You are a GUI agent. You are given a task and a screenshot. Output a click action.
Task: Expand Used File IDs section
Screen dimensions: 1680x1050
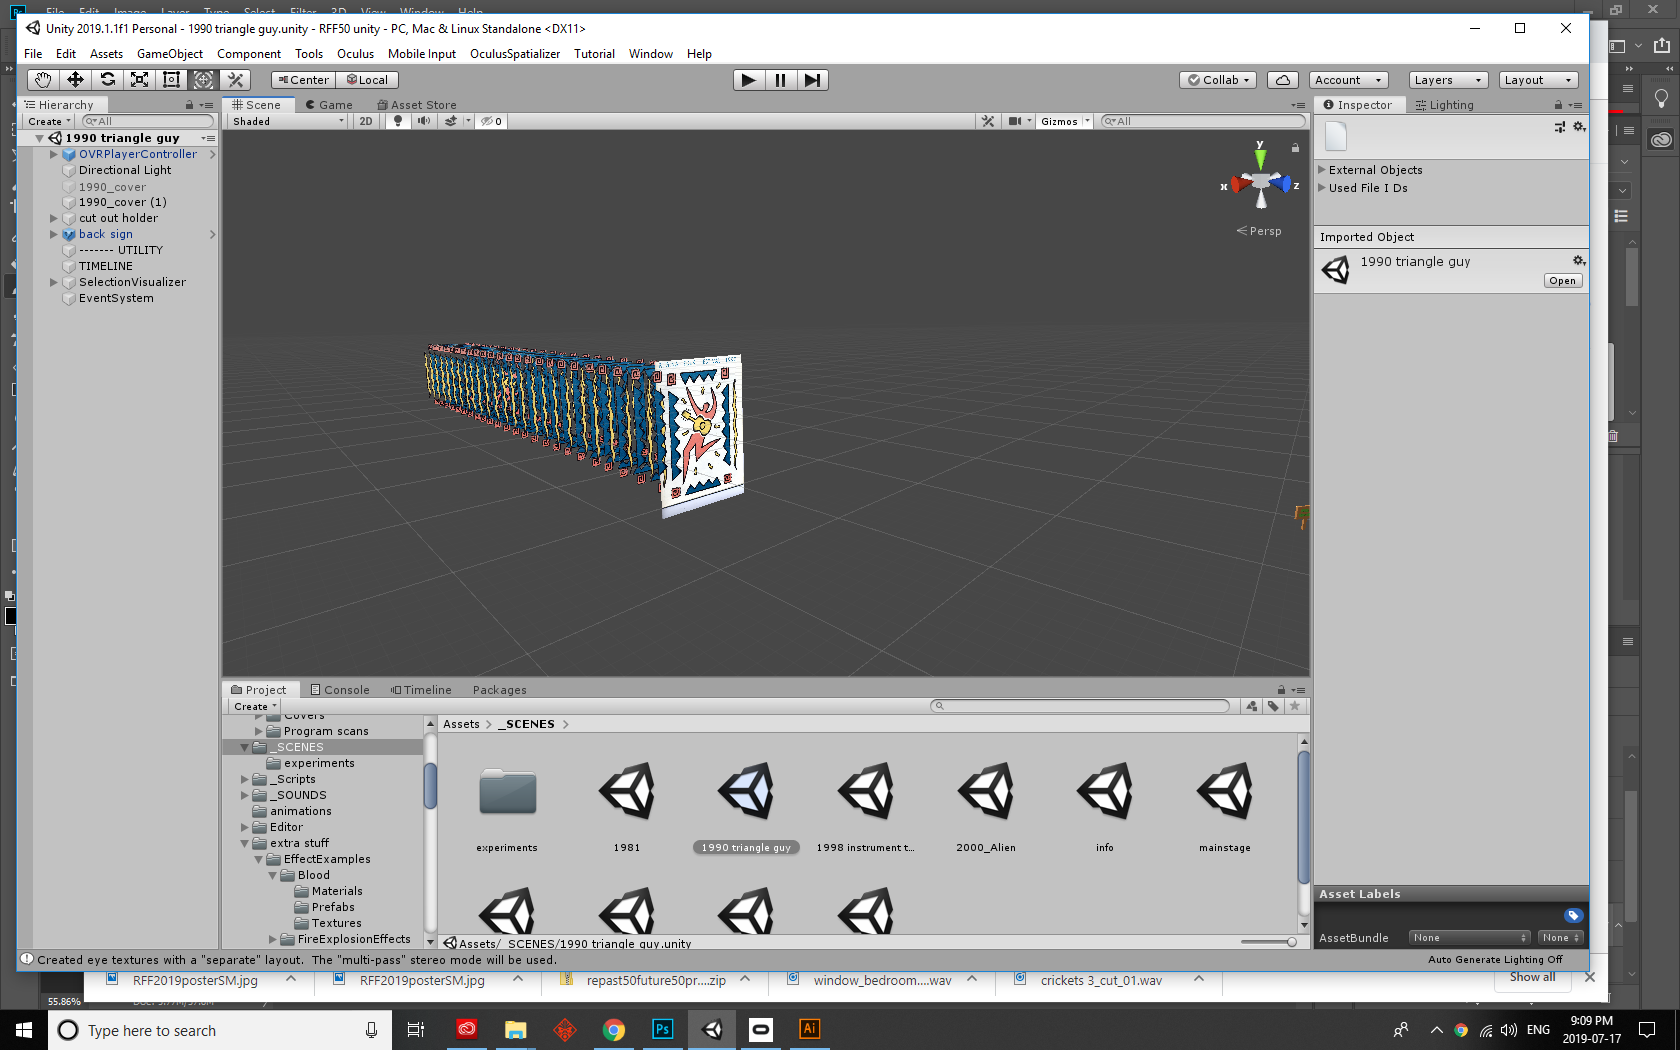click(x=1322, y=188)
